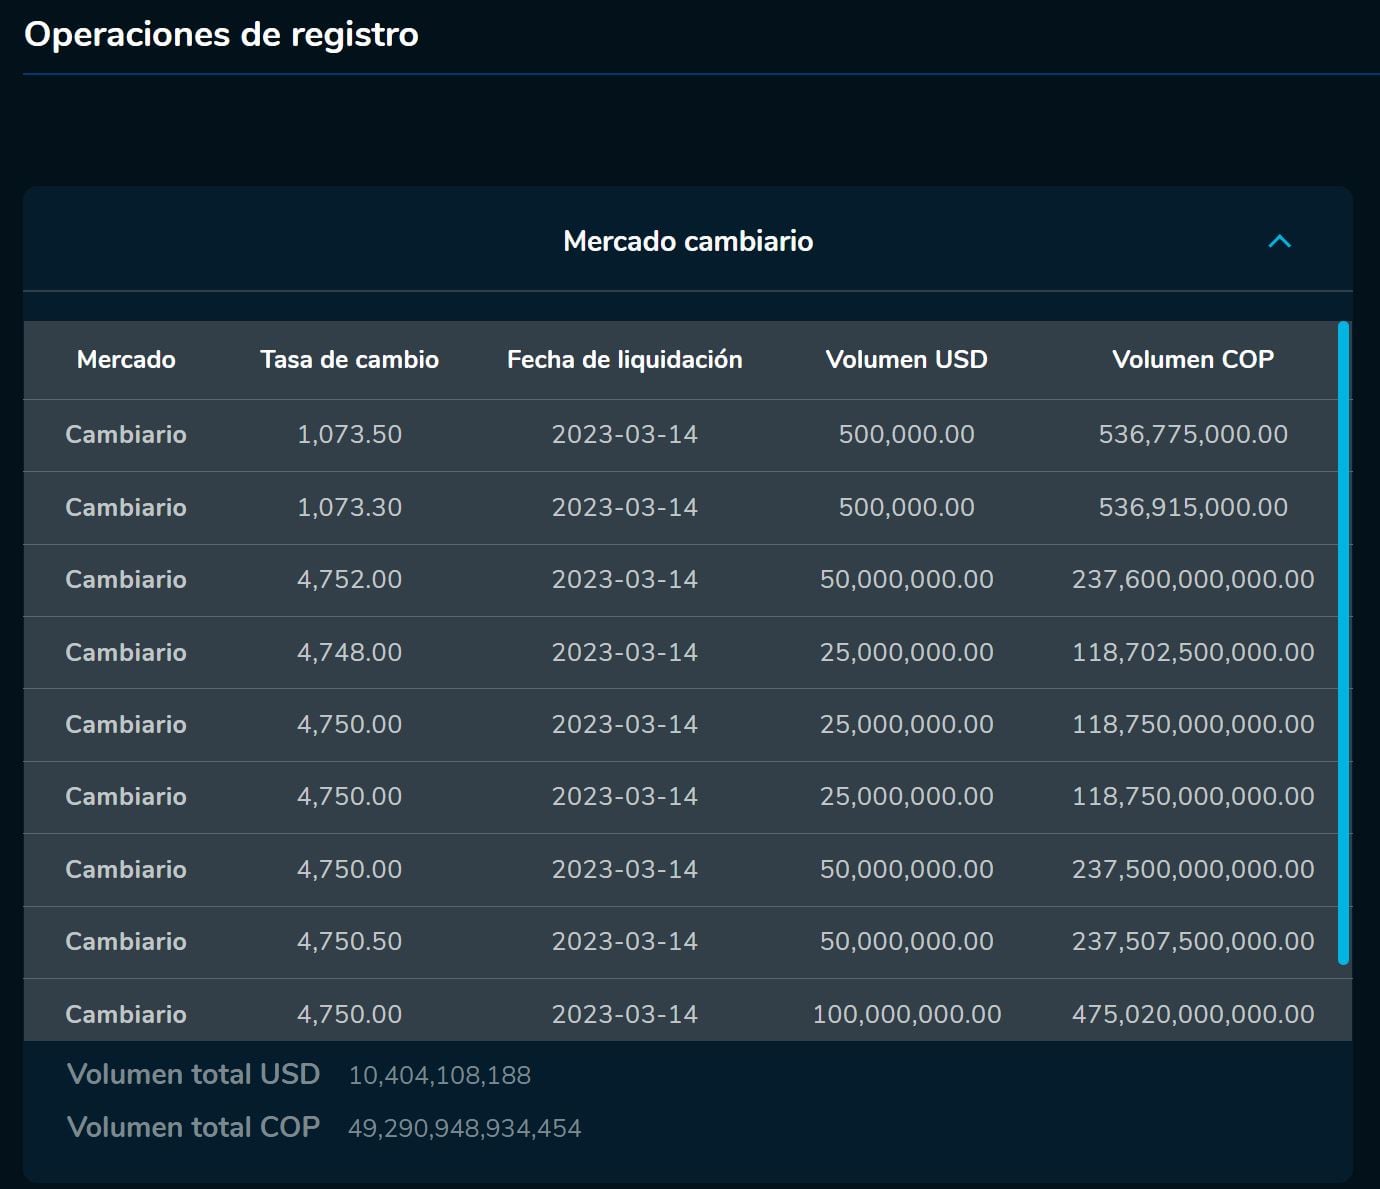1380x1189 pixels.
Task: Select the row with rate 4,752.00
Action: pyautogui.click(x=349, y=580)
